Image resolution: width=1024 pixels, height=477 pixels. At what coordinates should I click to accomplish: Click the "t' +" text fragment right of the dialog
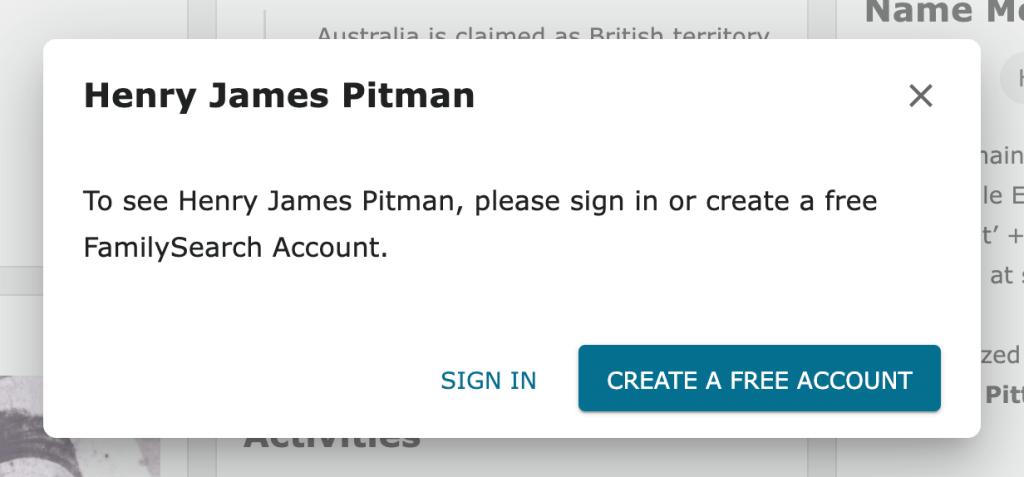[1002, 235]
